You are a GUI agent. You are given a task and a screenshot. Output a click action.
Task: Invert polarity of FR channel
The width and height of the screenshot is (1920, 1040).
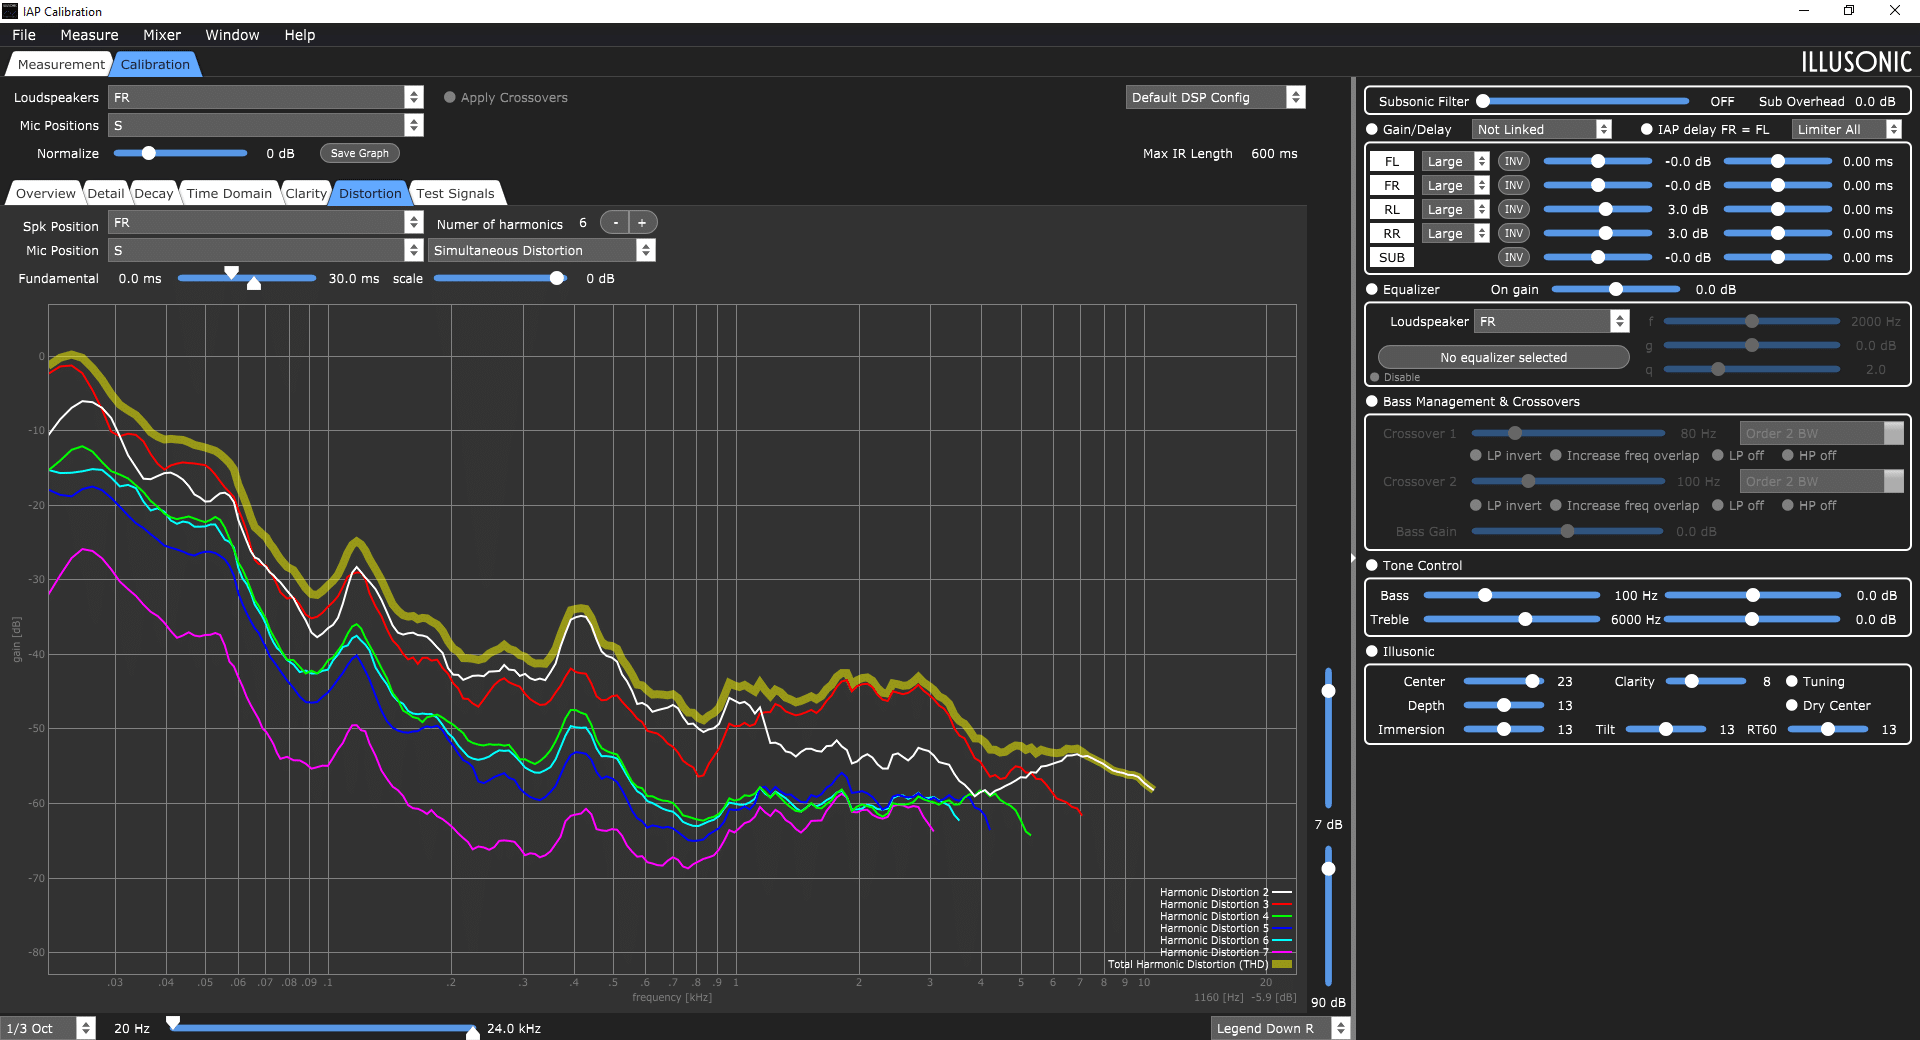tap(1514, 185)
